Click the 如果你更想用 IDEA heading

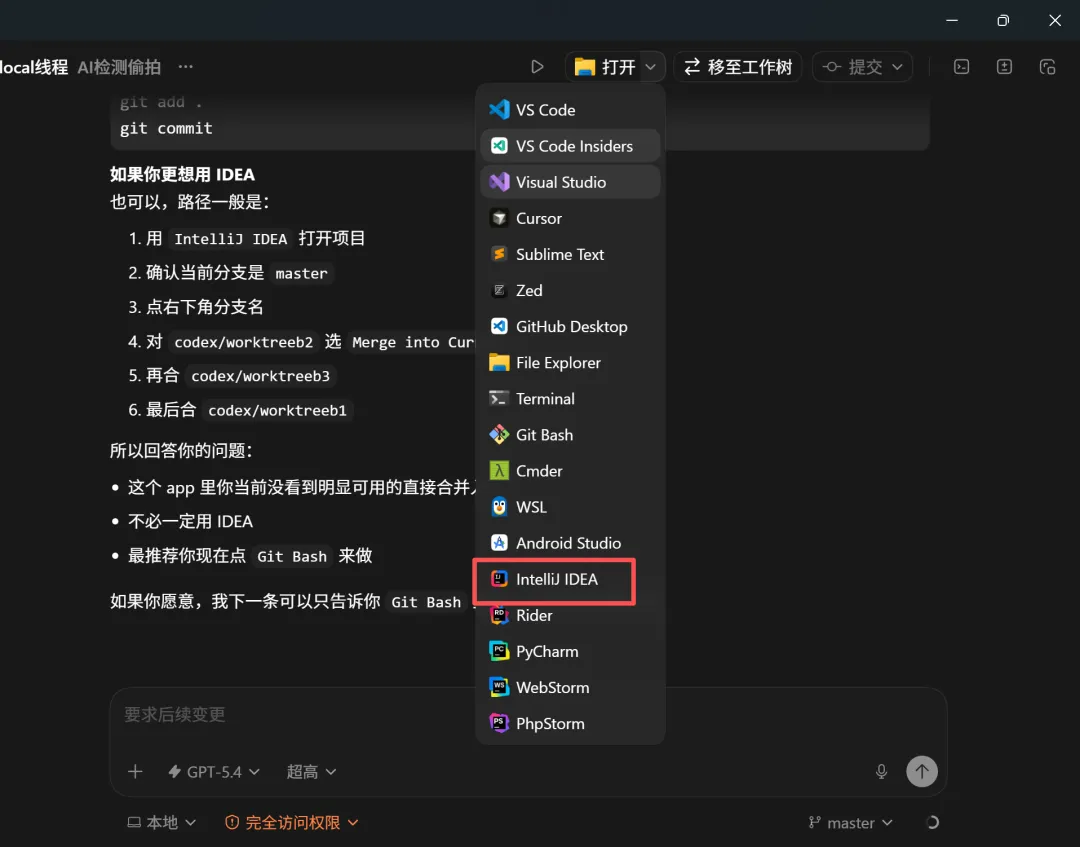[x=182, y=174]
